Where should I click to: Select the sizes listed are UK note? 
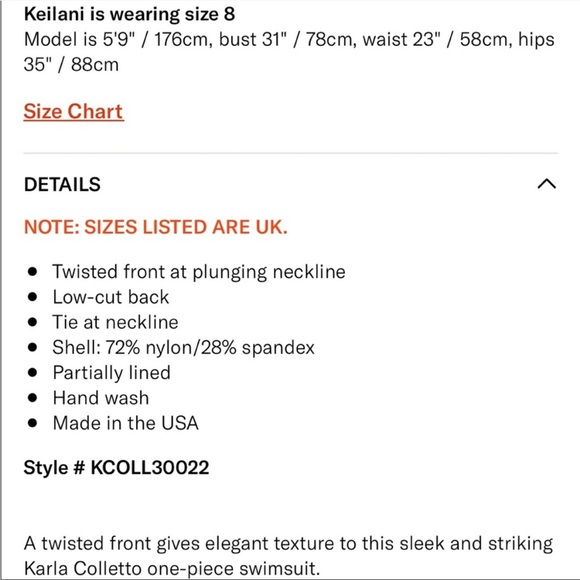tap(156, 227)
